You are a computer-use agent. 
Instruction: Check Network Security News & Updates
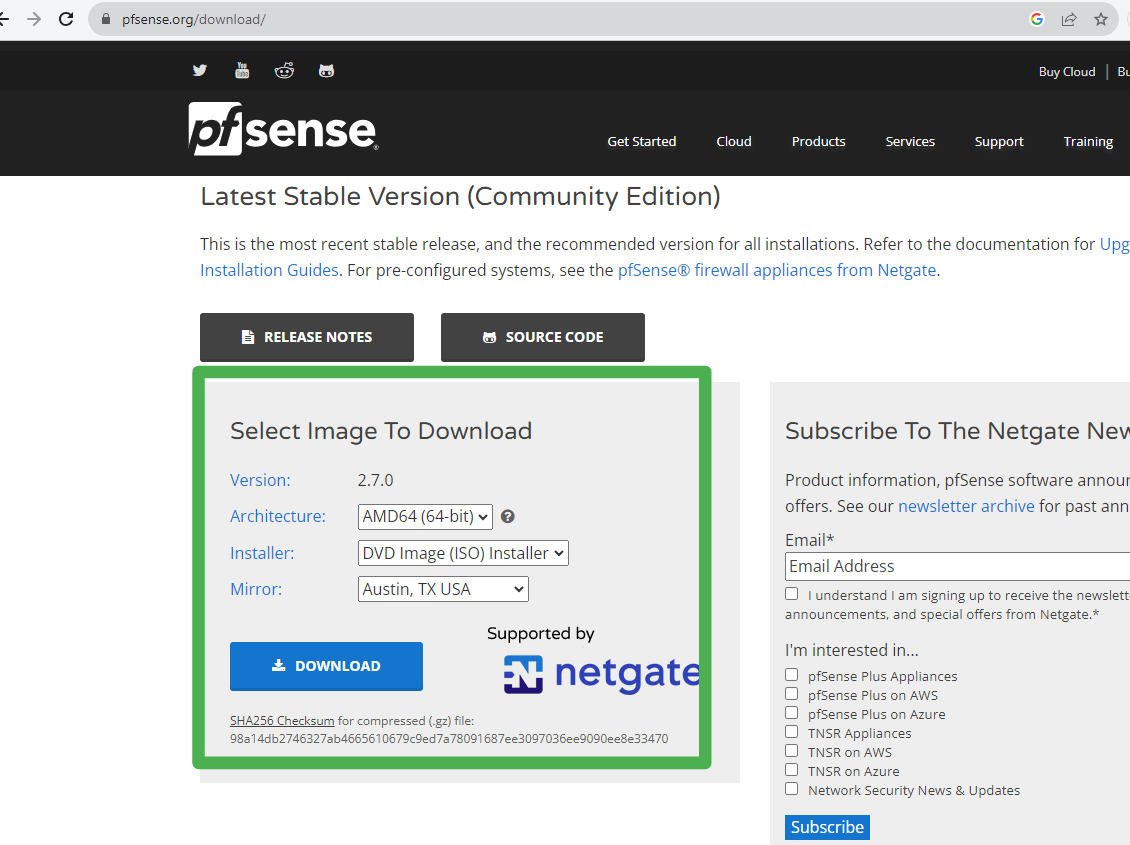click(791, 789)
